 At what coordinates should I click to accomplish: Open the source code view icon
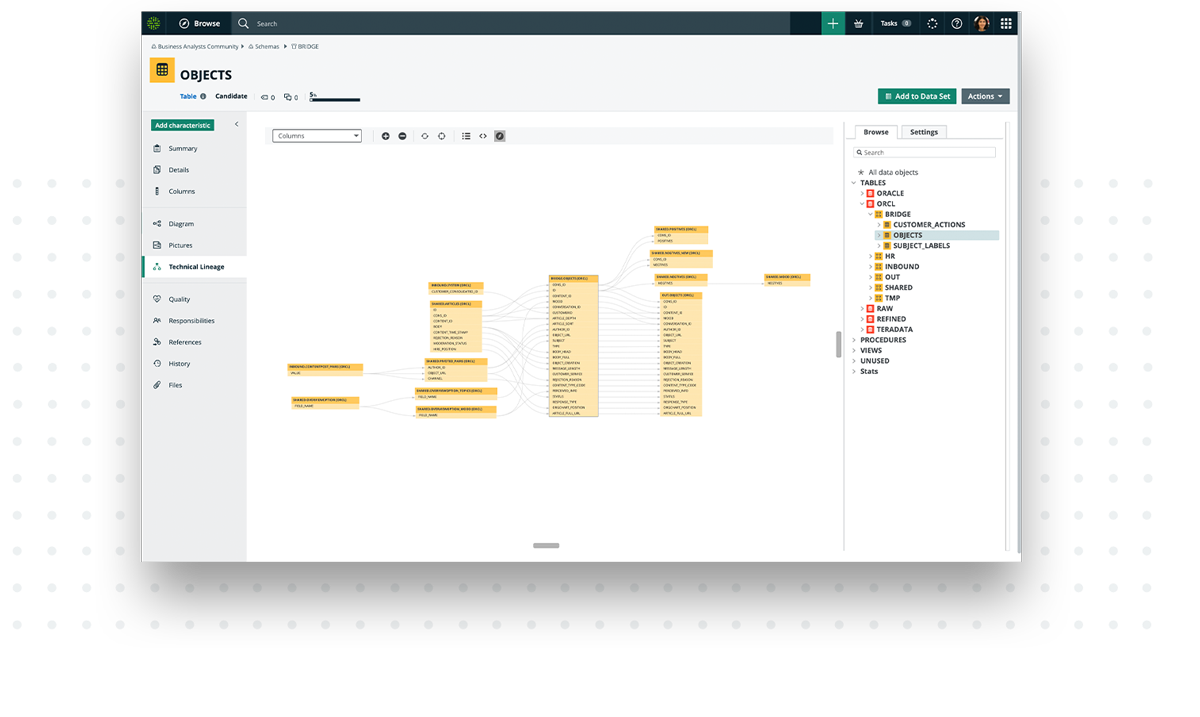pos(482,135)
